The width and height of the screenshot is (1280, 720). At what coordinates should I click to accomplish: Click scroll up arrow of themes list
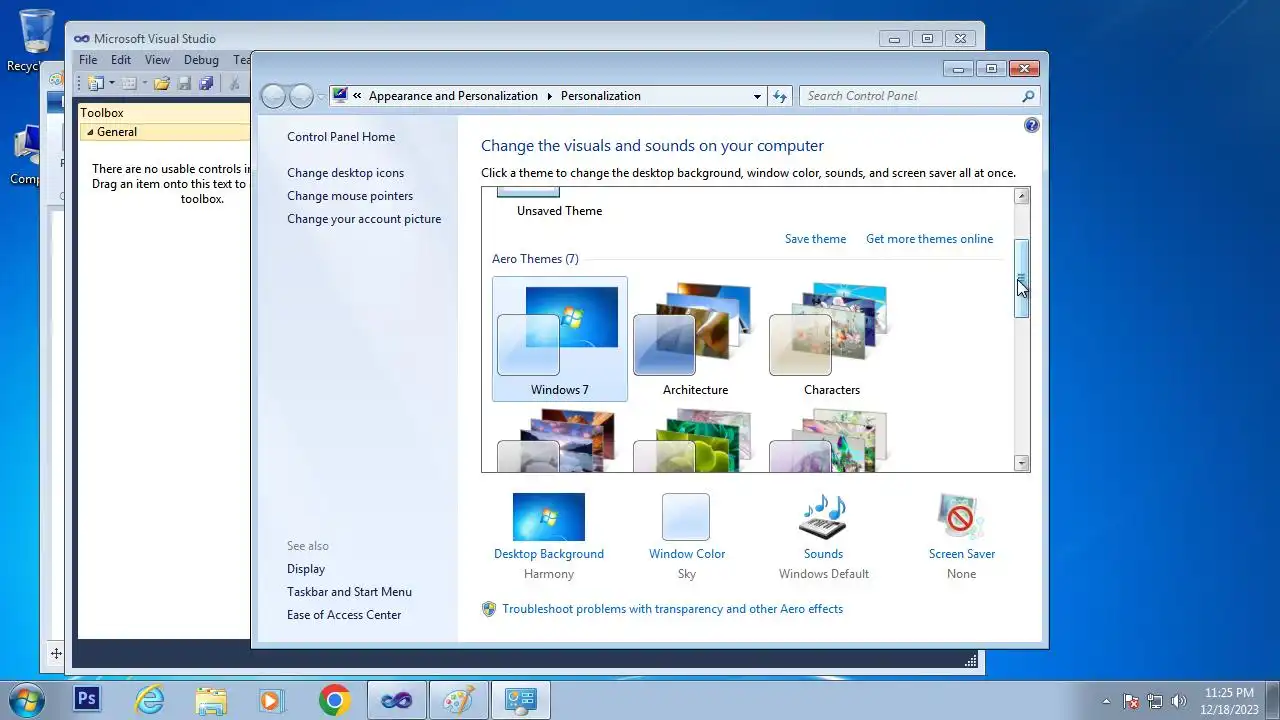[x=1022, y=196]
